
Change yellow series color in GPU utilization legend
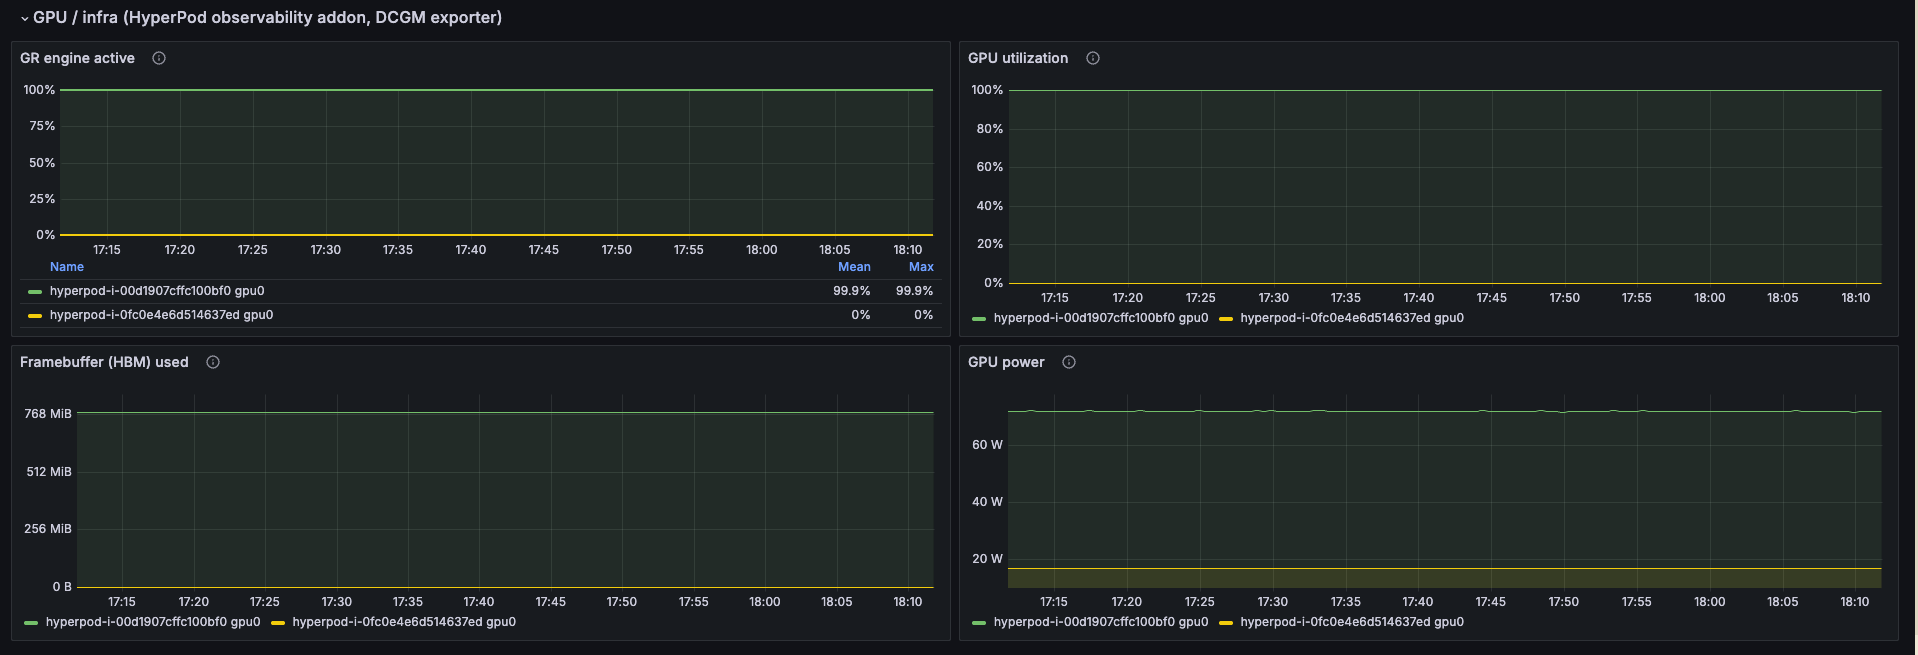click(1226, 319)
